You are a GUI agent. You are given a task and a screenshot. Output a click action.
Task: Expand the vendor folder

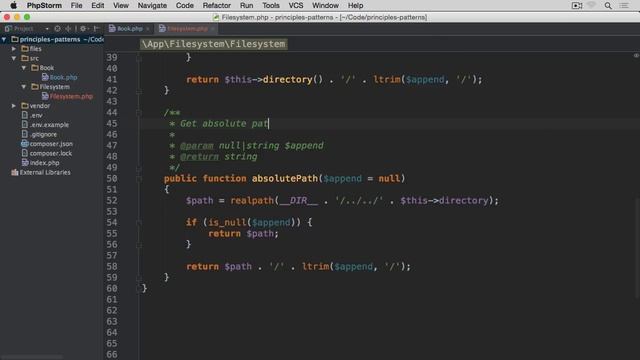pyautogui.click(x=14, y=106)
